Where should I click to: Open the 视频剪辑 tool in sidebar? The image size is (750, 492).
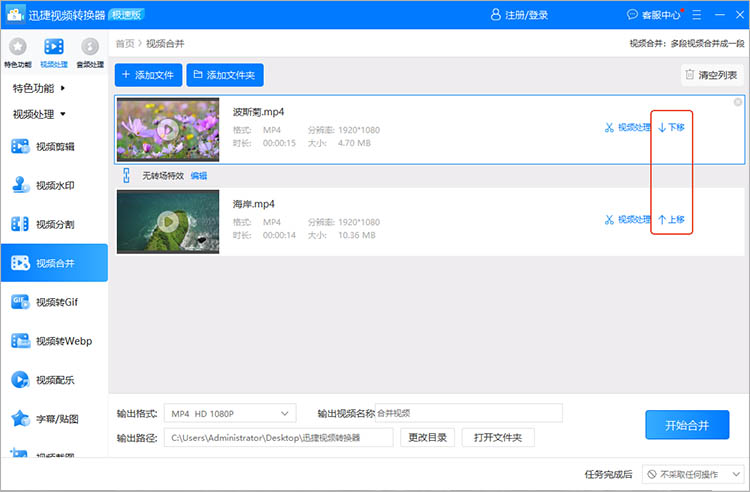pos(54,147)
